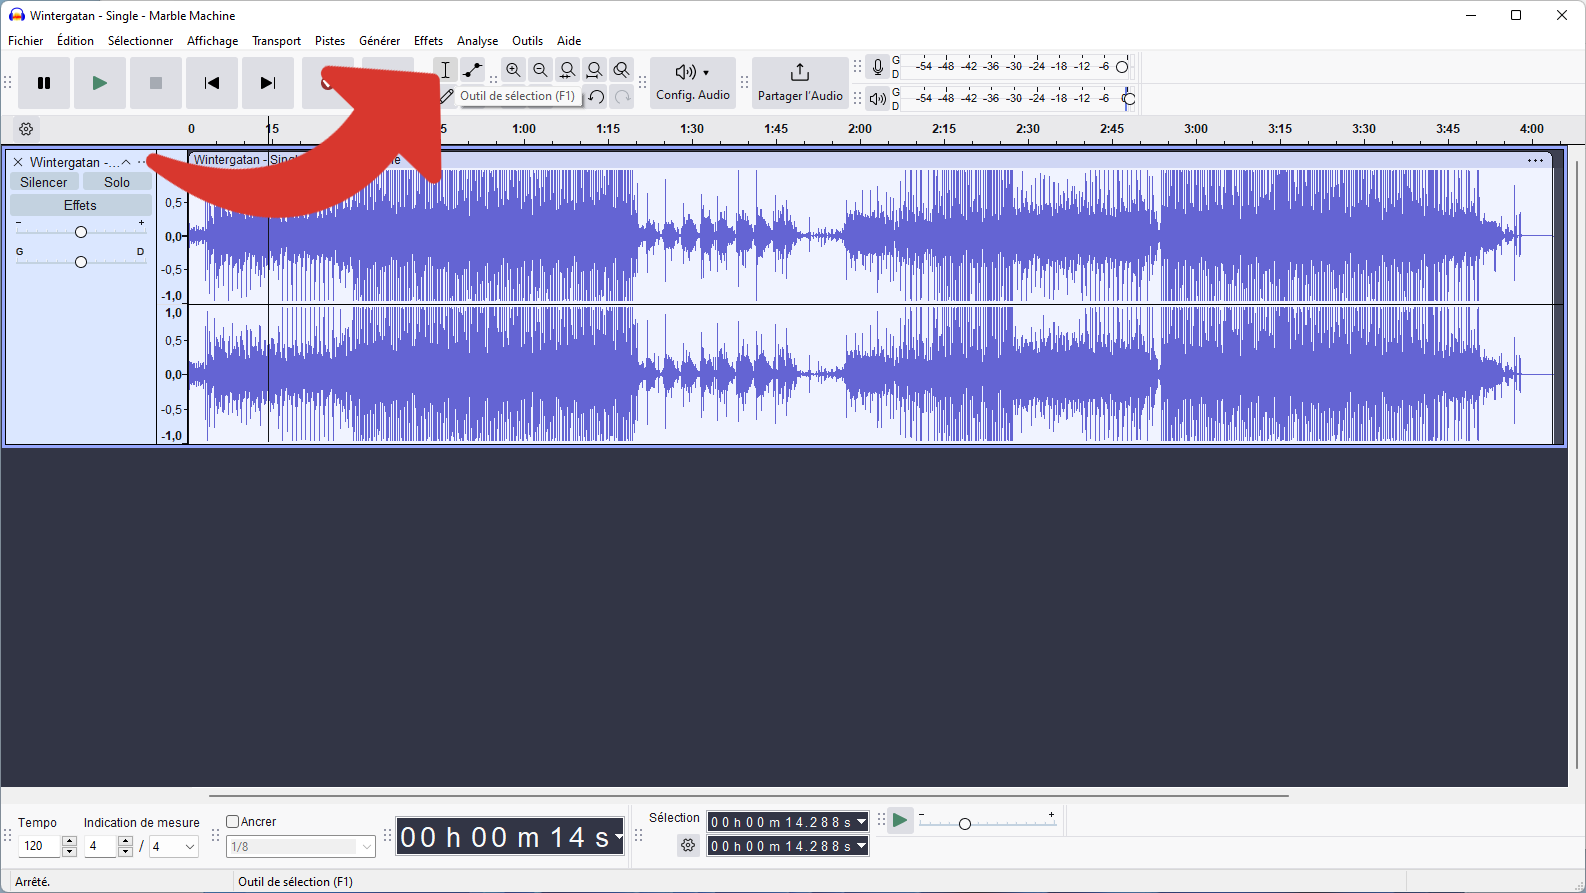Open the Effets menu

(x=428, y=41)
